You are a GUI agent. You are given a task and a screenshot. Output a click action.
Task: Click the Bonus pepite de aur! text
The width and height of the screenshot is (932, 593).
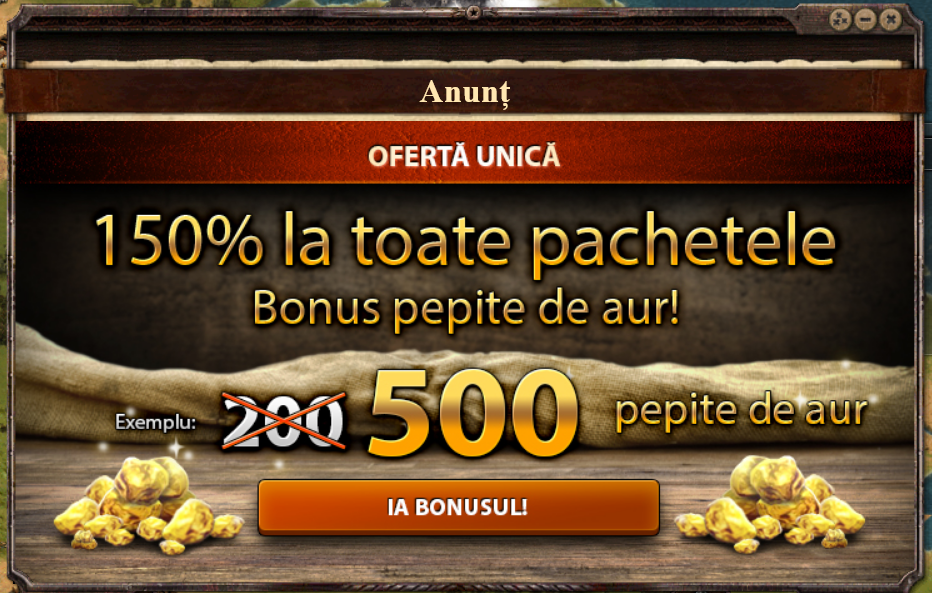tap(465, 309)
